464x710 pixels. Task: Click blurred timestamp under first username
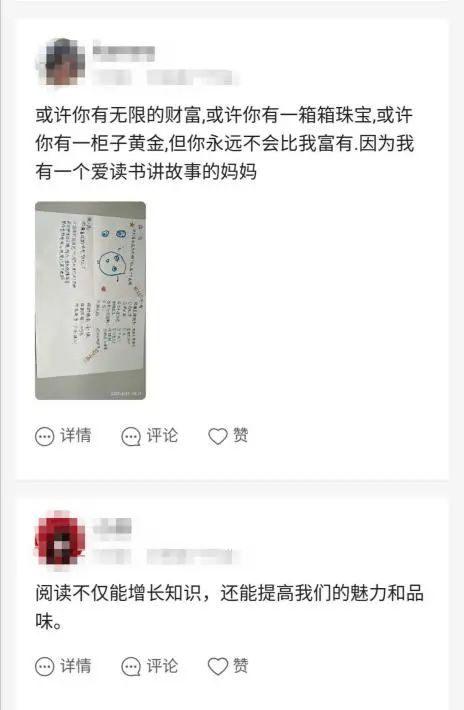[166, 77]
